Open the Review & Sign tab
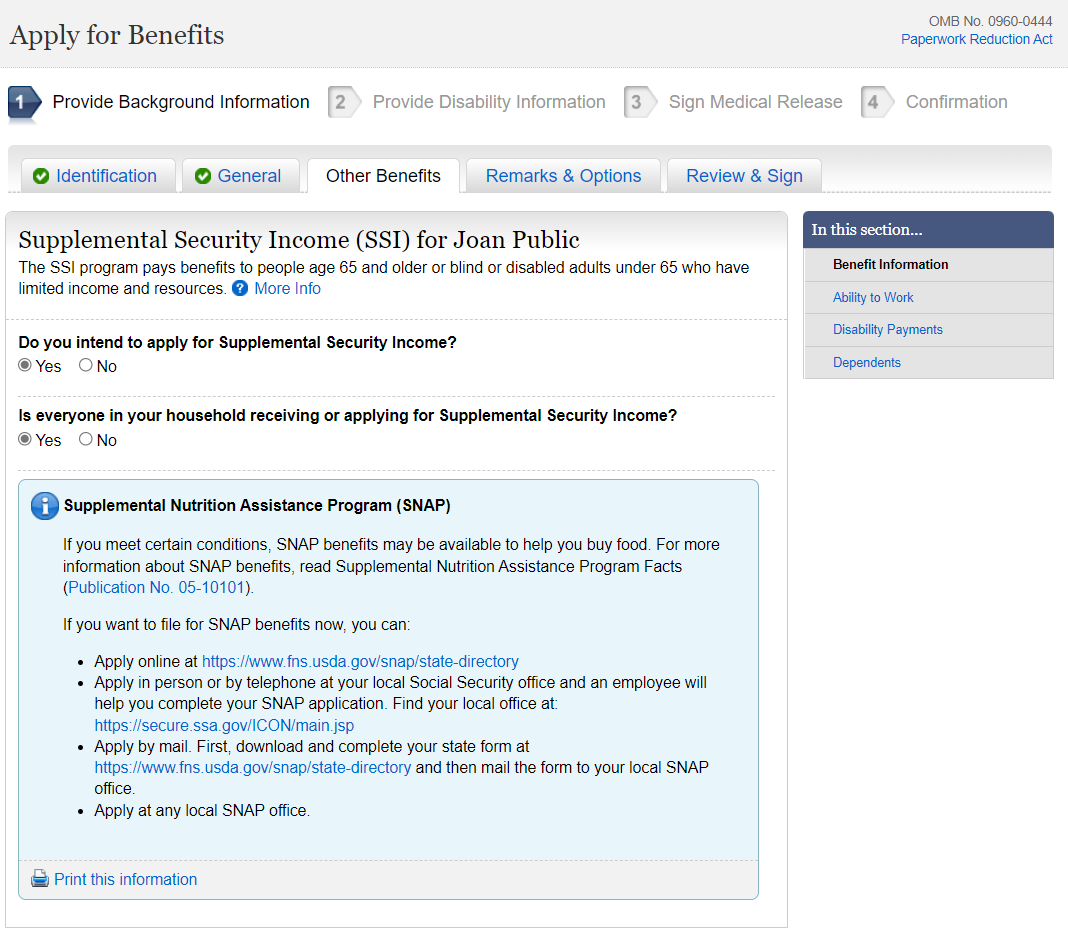1068x931 pixels. pos(744,176)
